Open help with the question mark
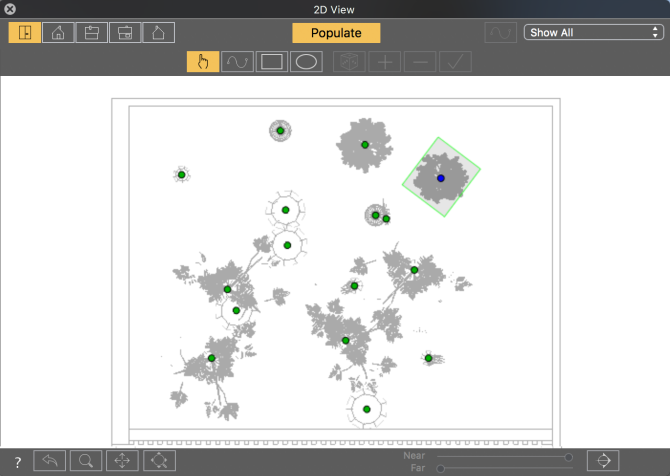Viewport: 670px width, 476px height. pyautogui.click(x=18, y=462)
